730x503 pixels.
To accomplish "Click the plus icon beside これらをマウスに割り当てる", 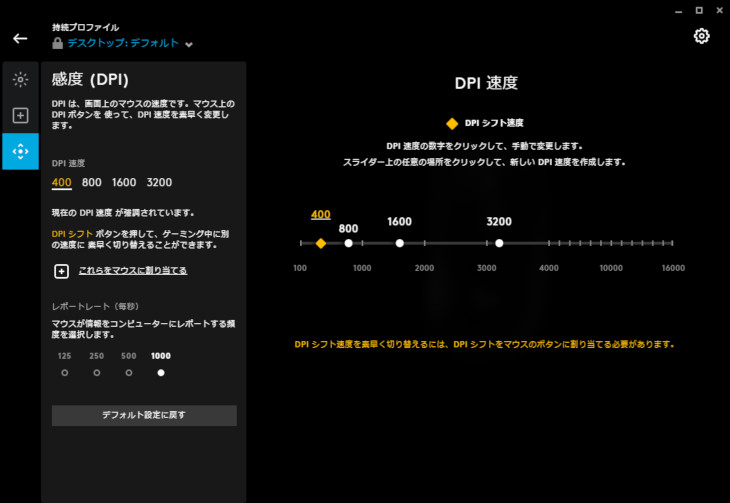I will 61,271.
